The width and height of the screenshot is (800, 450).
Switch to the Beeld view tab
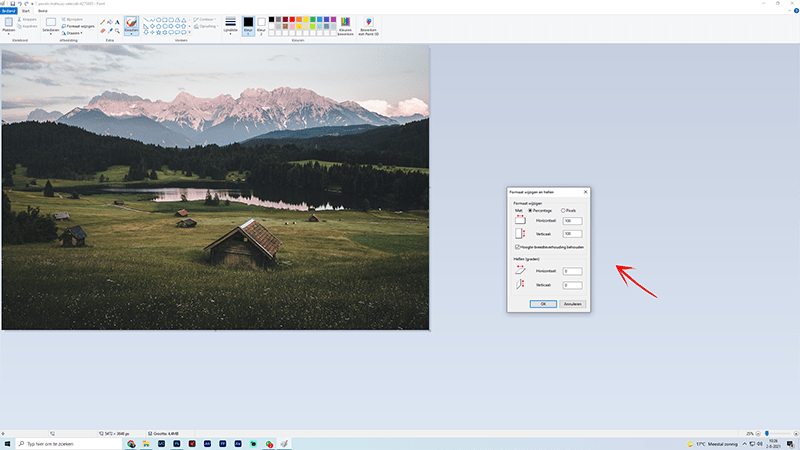click(42, 11)
